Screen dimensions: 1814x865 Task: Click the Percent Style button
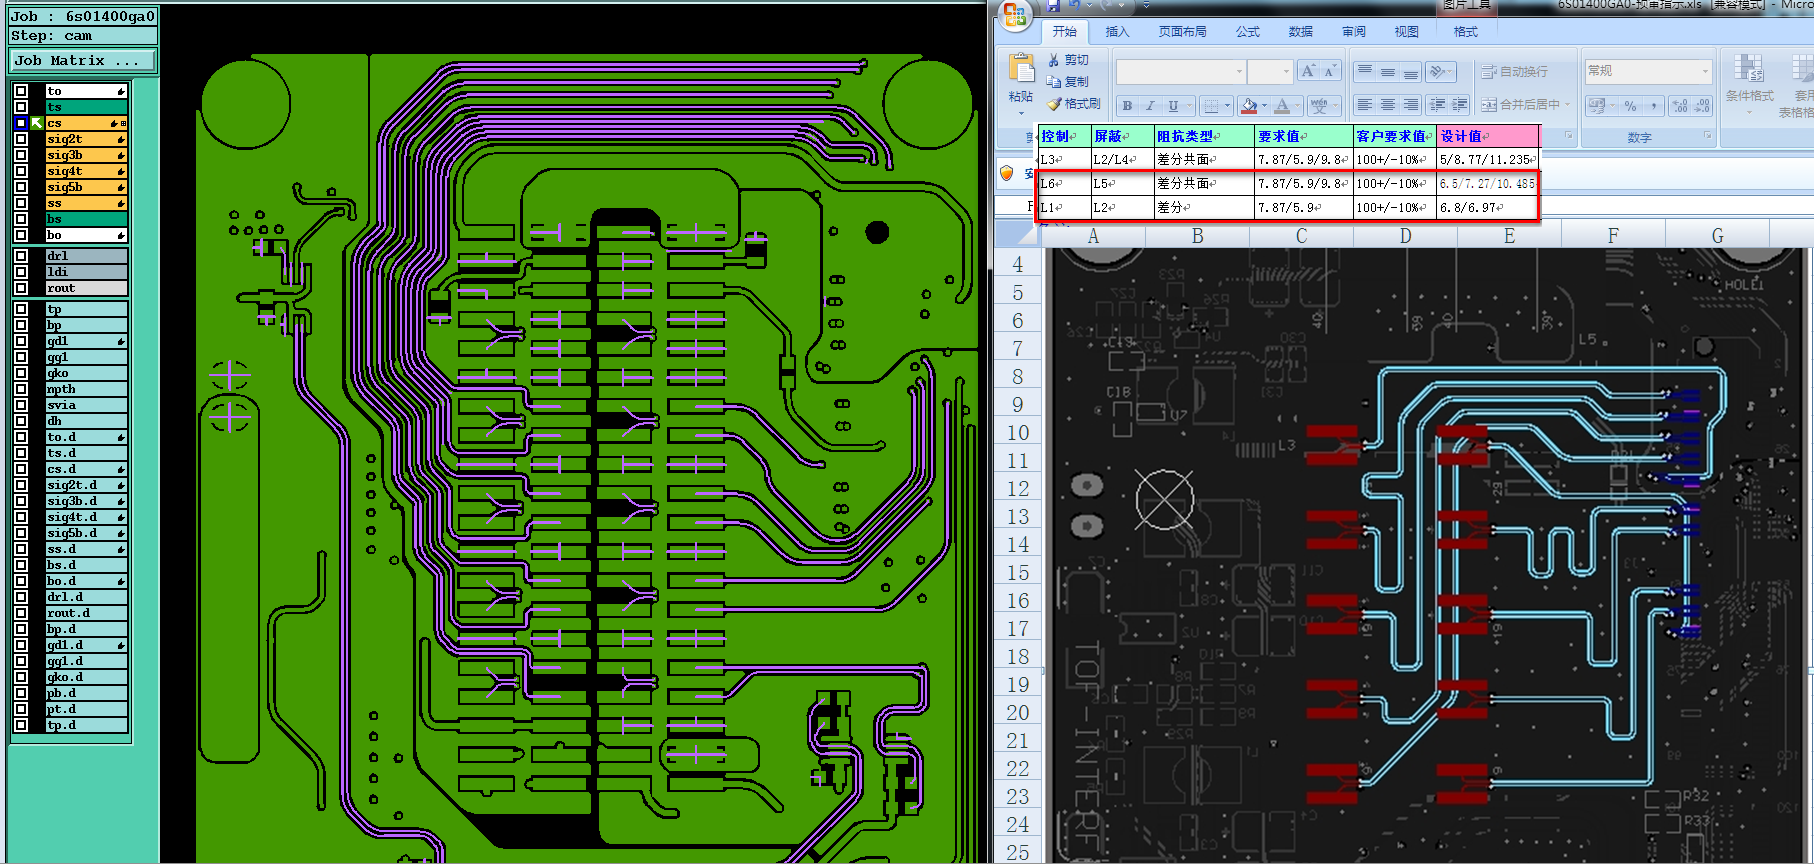[x=1631, y=105]
